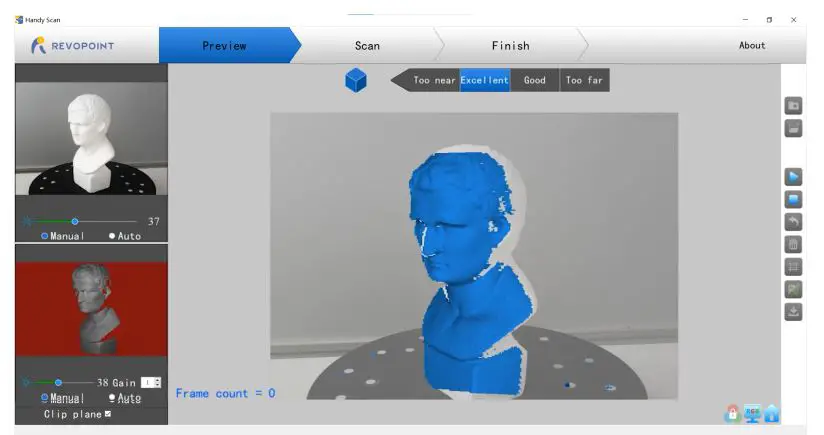Click the export download icon

coord(793,312)
